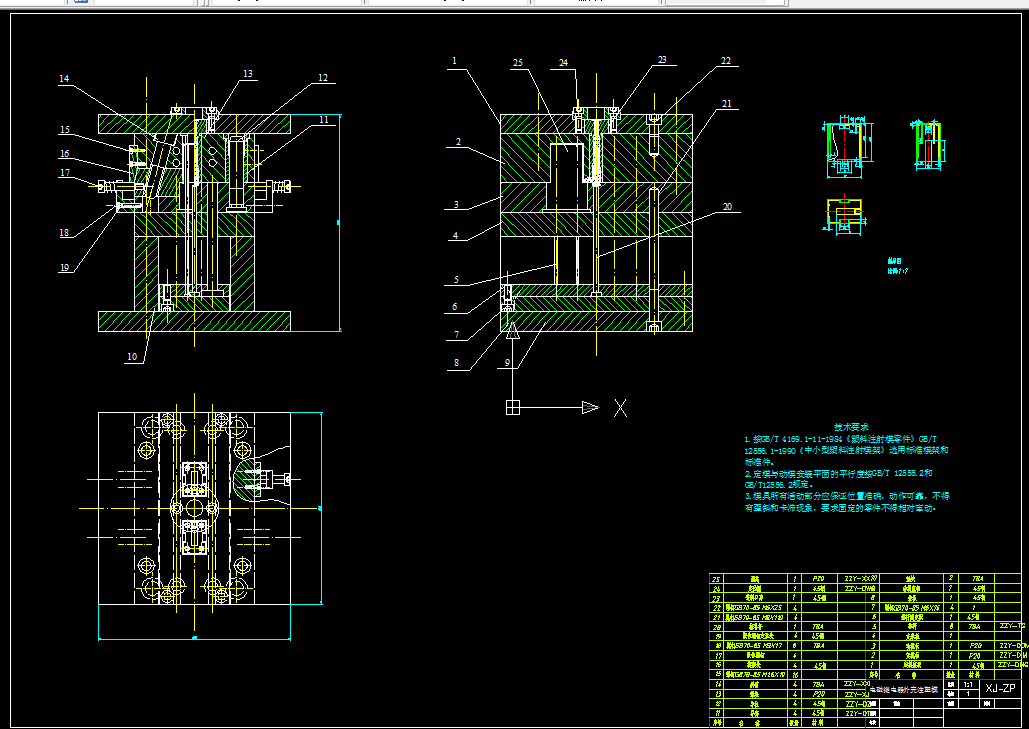Select part callout number 14 in left section view

64,79
